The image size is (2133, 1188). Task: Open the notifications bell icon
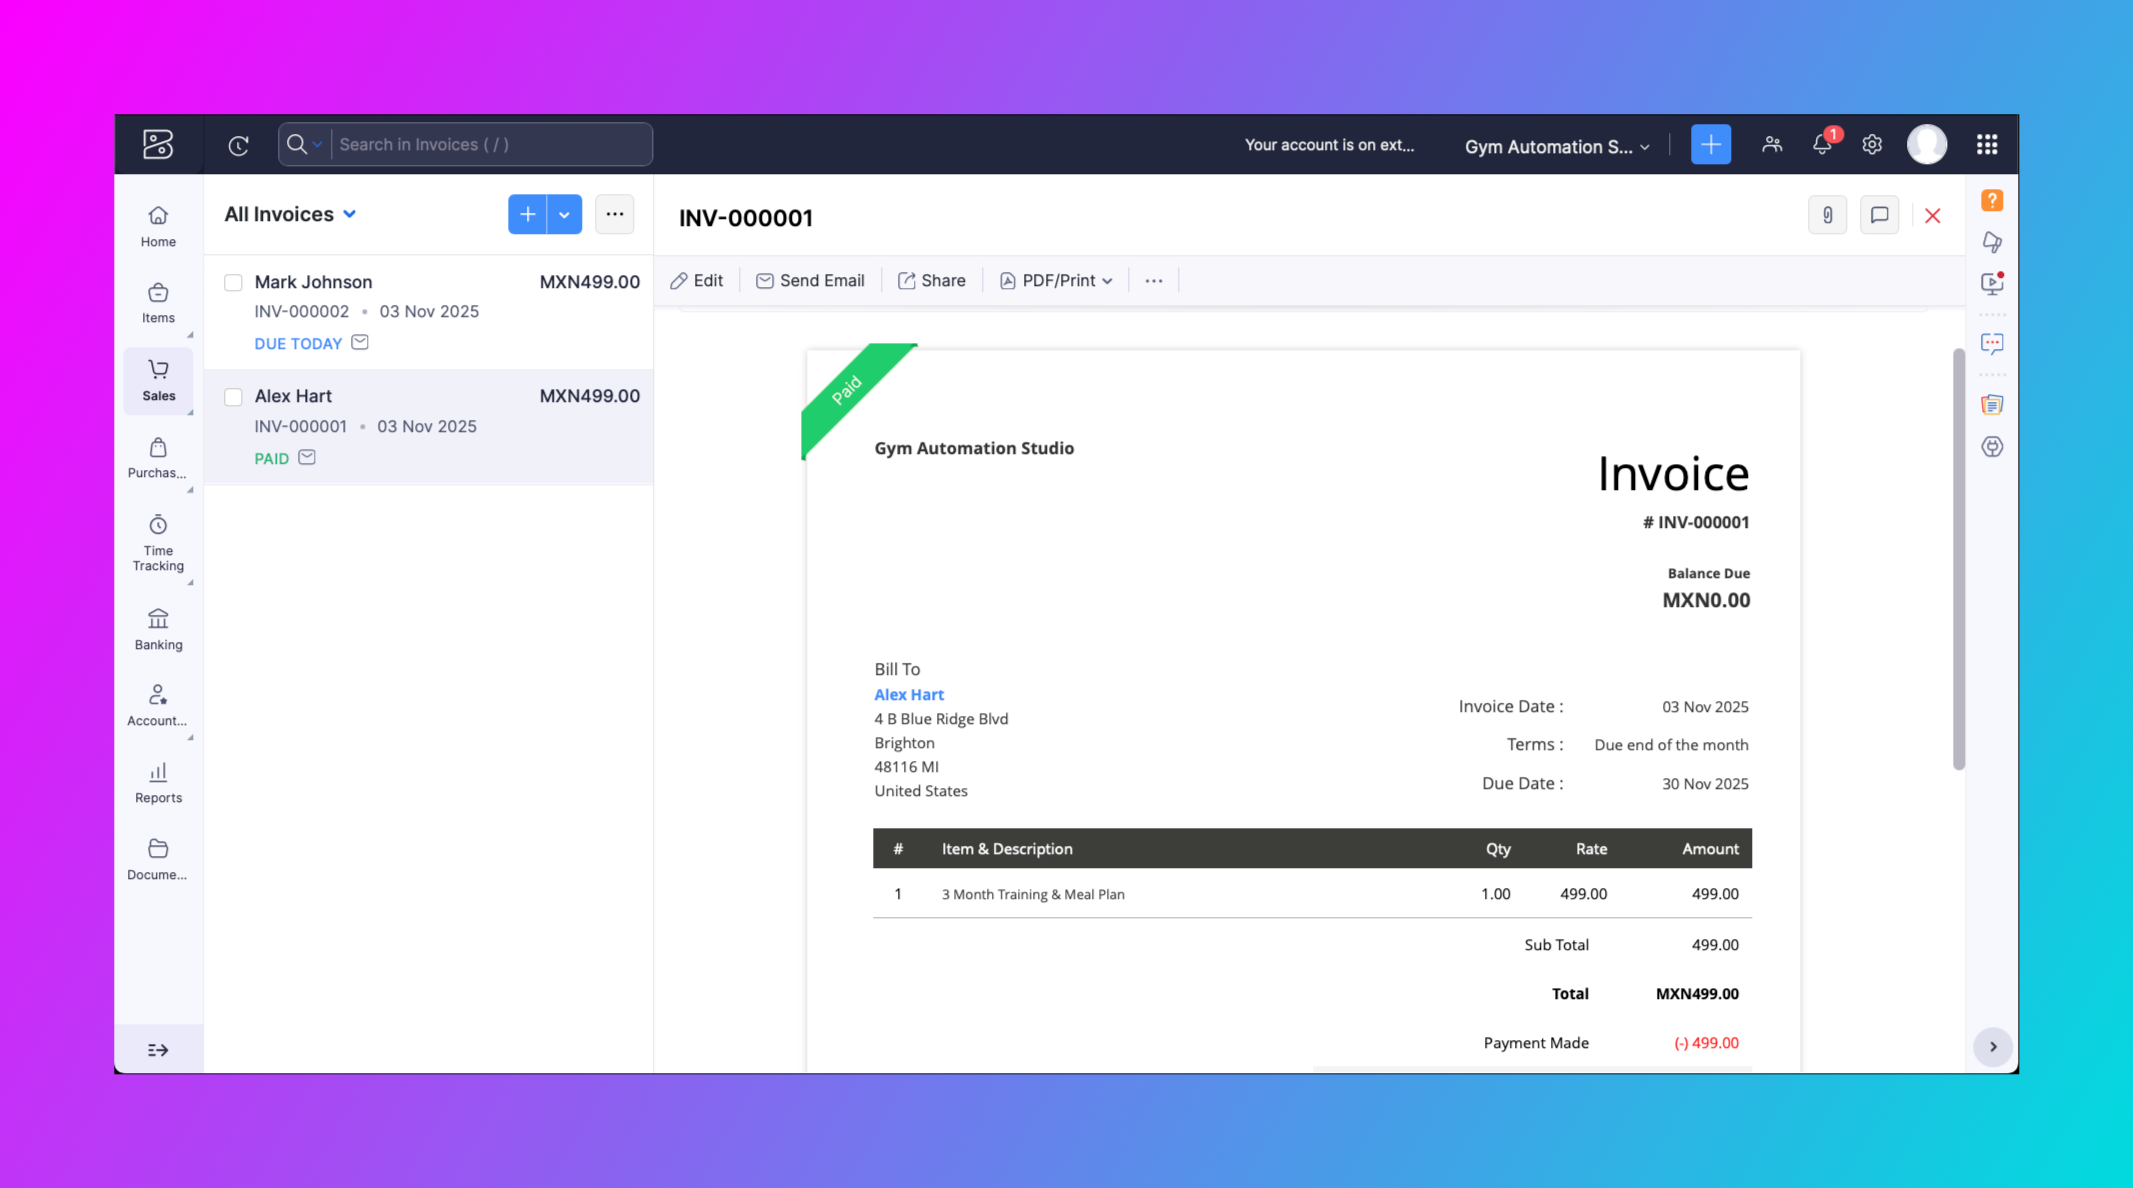click(x=1822, y=145)
